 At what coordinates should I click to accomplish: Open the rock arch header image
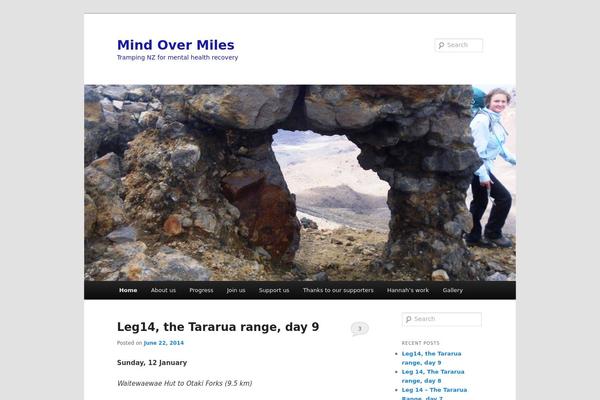click(300, 183)
